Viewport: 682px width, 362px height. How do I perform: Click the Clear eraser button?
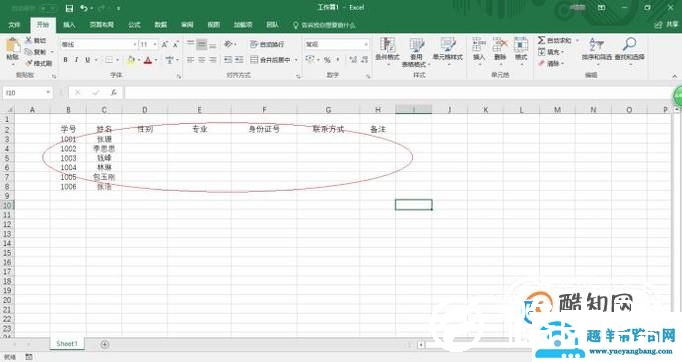click(550, 64)
